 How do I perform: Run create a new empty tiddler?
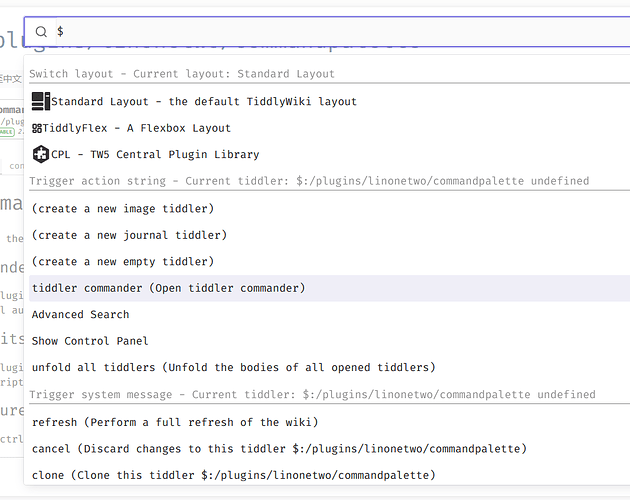(x=329, y=262)
